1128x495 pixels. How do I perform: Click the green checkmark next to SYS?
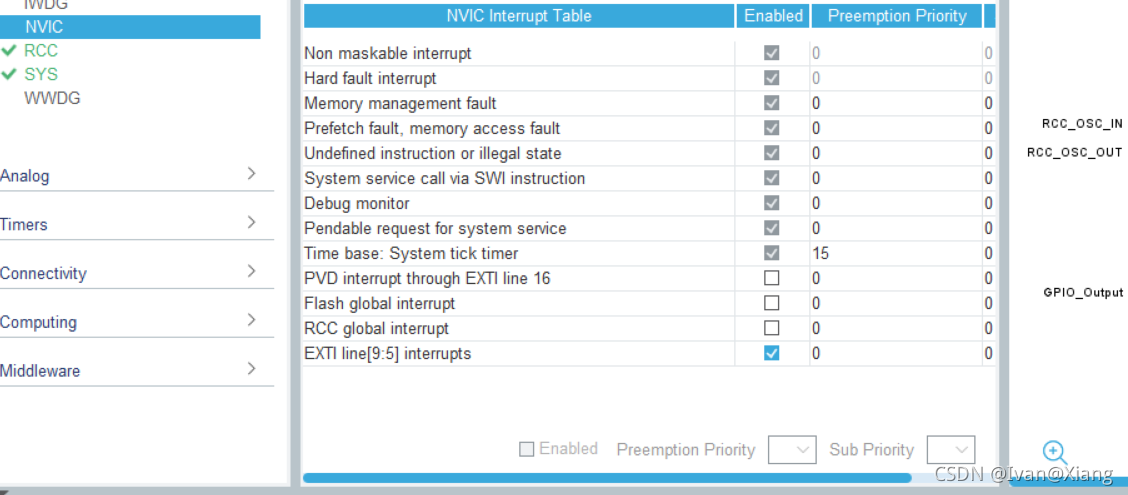(9, 74)
